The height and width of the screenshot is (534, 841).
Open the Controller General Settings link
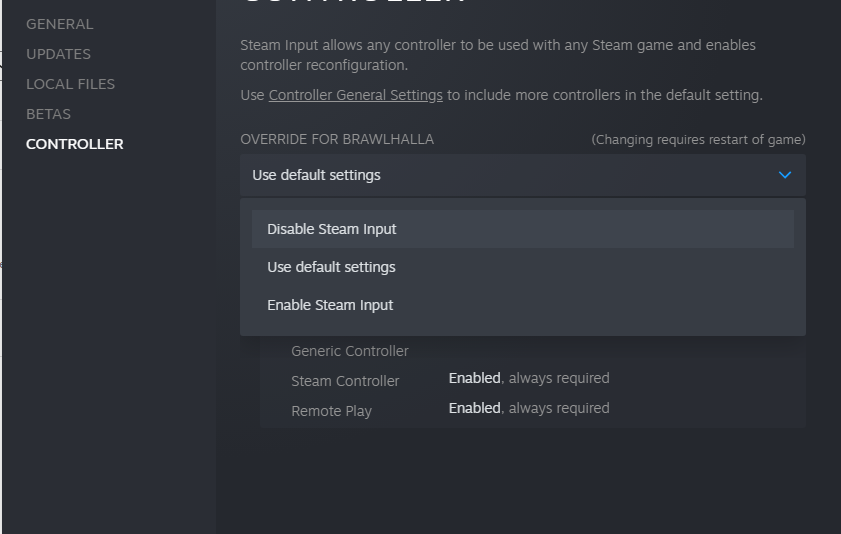[x=355, y=95]
